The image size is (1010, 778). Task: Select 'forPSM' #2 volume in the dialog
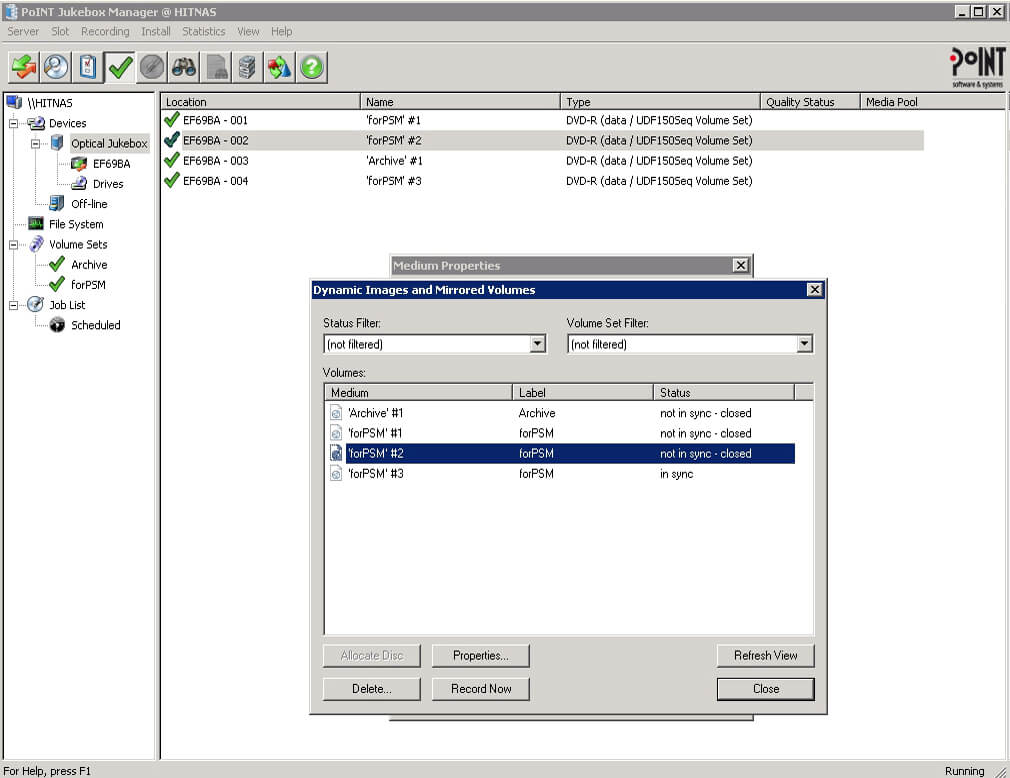561,453
